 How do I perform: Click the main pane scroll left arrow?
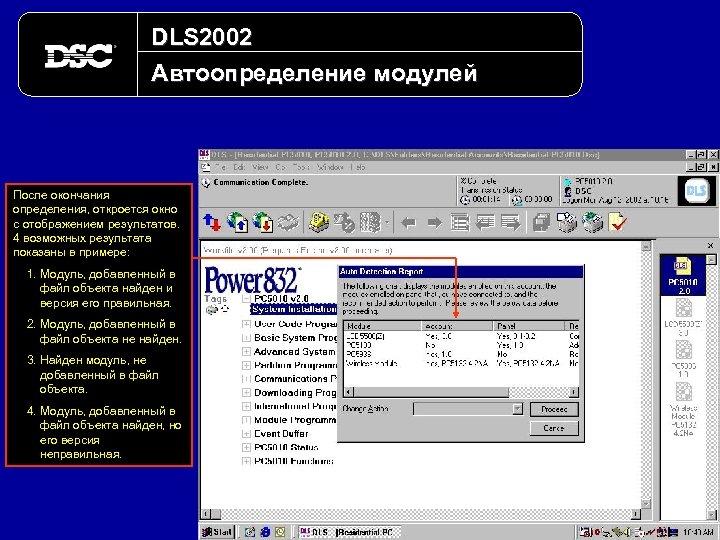(205, 514)
